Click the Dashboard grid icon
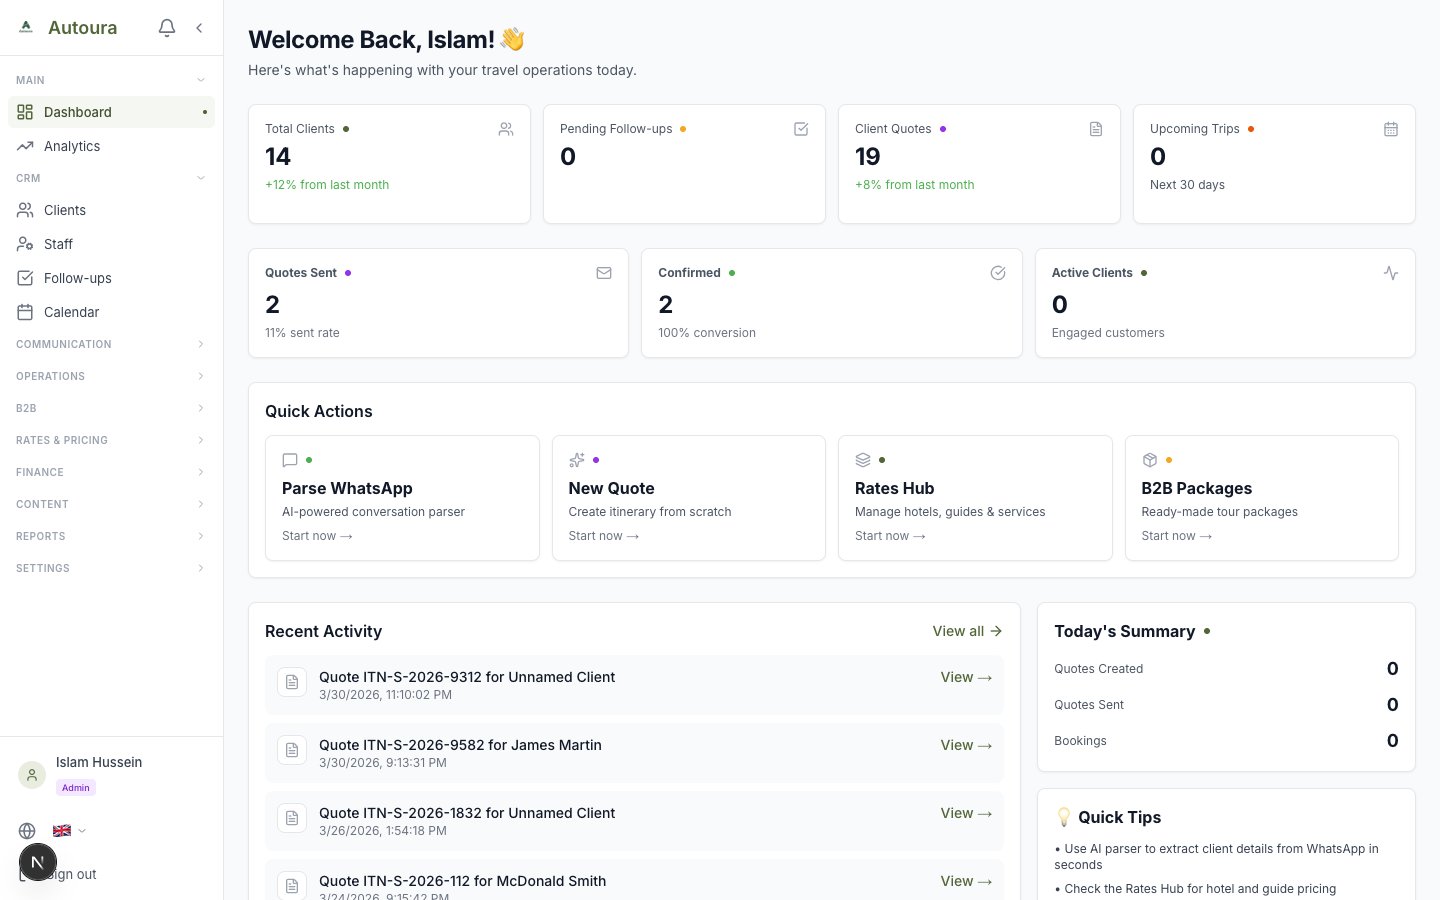The width and height of the screenshot is (1440, 900). pos(25,112)
